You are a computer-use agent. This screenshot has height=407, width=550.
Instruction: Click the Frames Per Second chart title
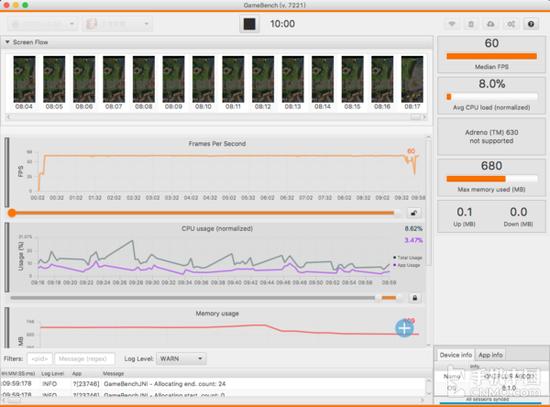(217, 144)
